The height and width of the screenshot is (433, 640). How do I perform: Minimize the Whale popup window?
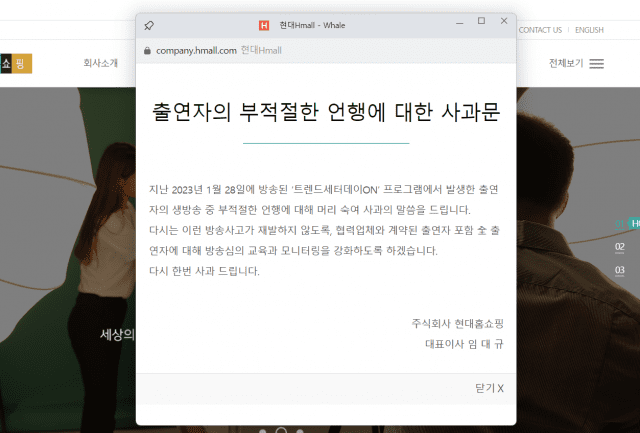(460, 22)
